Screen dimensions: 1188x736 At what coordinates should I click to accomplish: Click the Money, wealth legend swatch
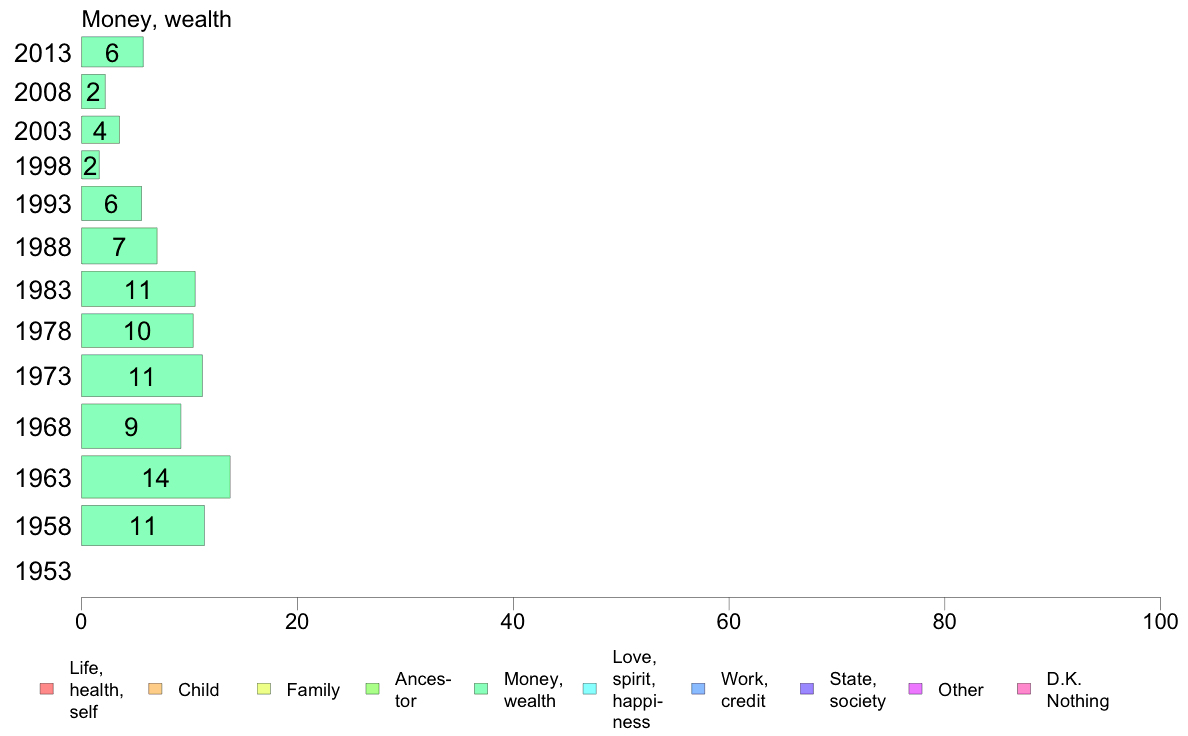point(480,689)
